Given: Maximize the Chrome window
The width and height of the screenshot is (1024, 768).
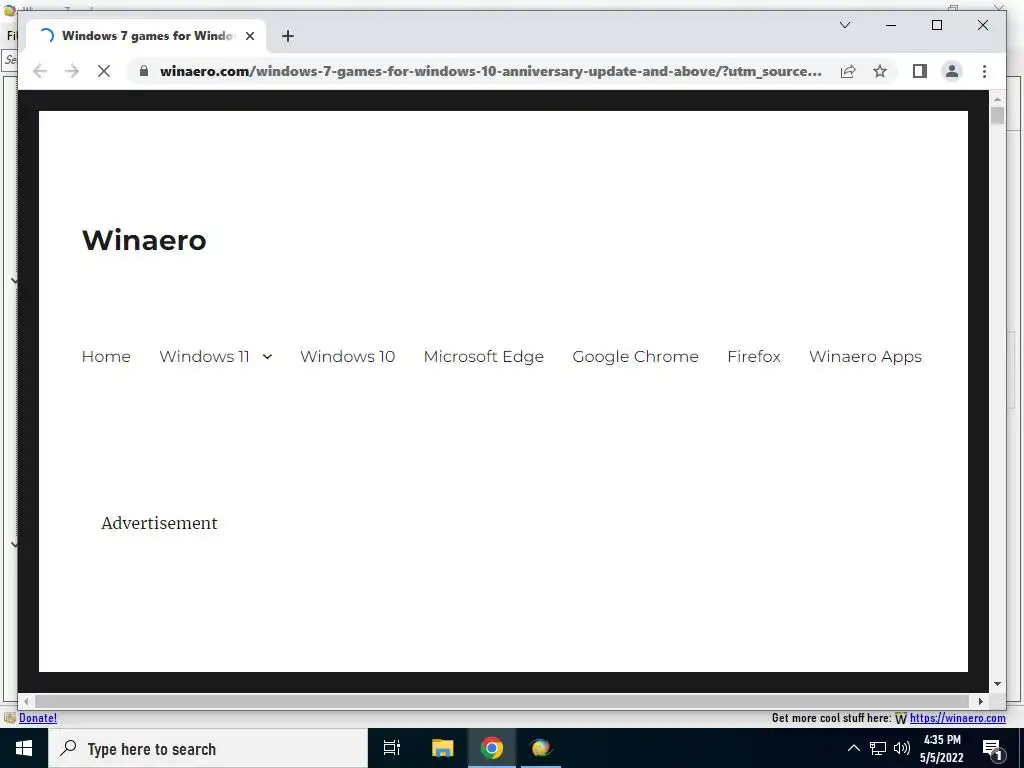Looking at the screenshot, I should (936, 25).
